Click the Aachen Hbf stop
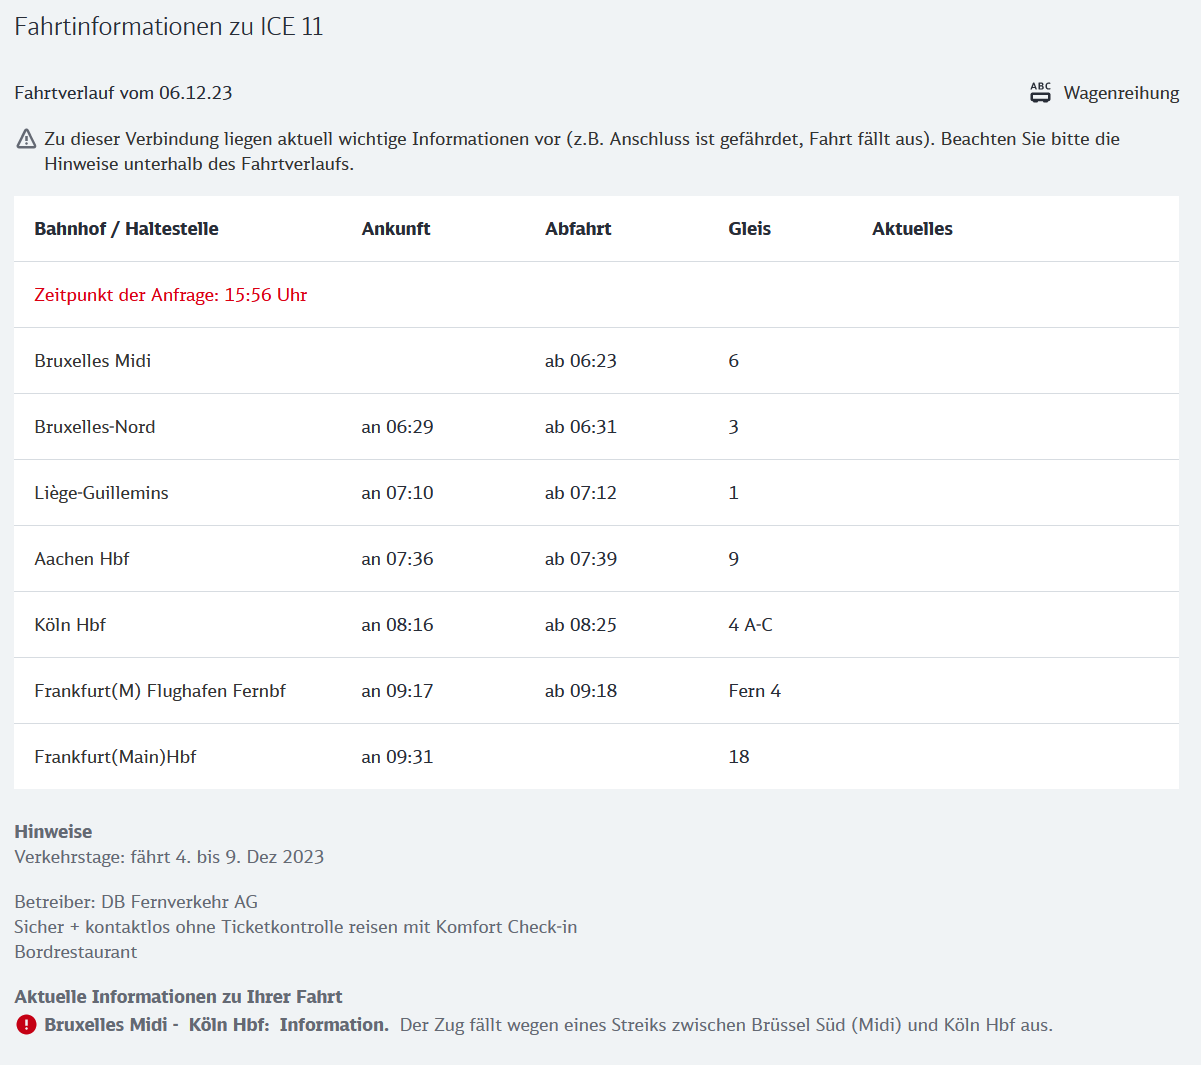 pyautogui.click(x=82, y=559)
